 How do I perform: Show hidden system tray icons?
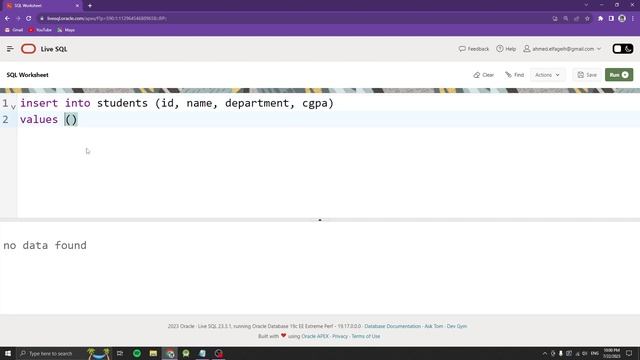pyautogui.click(x=544, y=353)
